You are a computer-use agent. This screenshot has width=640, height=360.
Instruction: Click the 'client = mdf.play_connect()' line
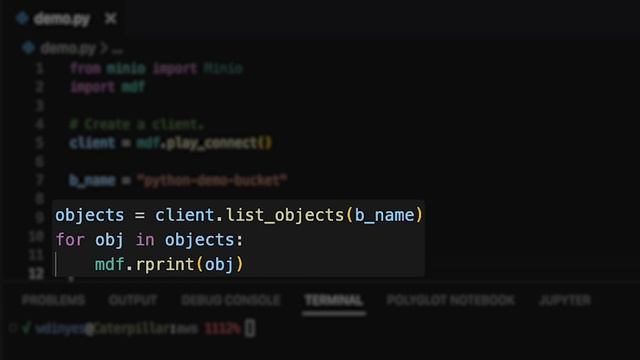coord(171,143)
